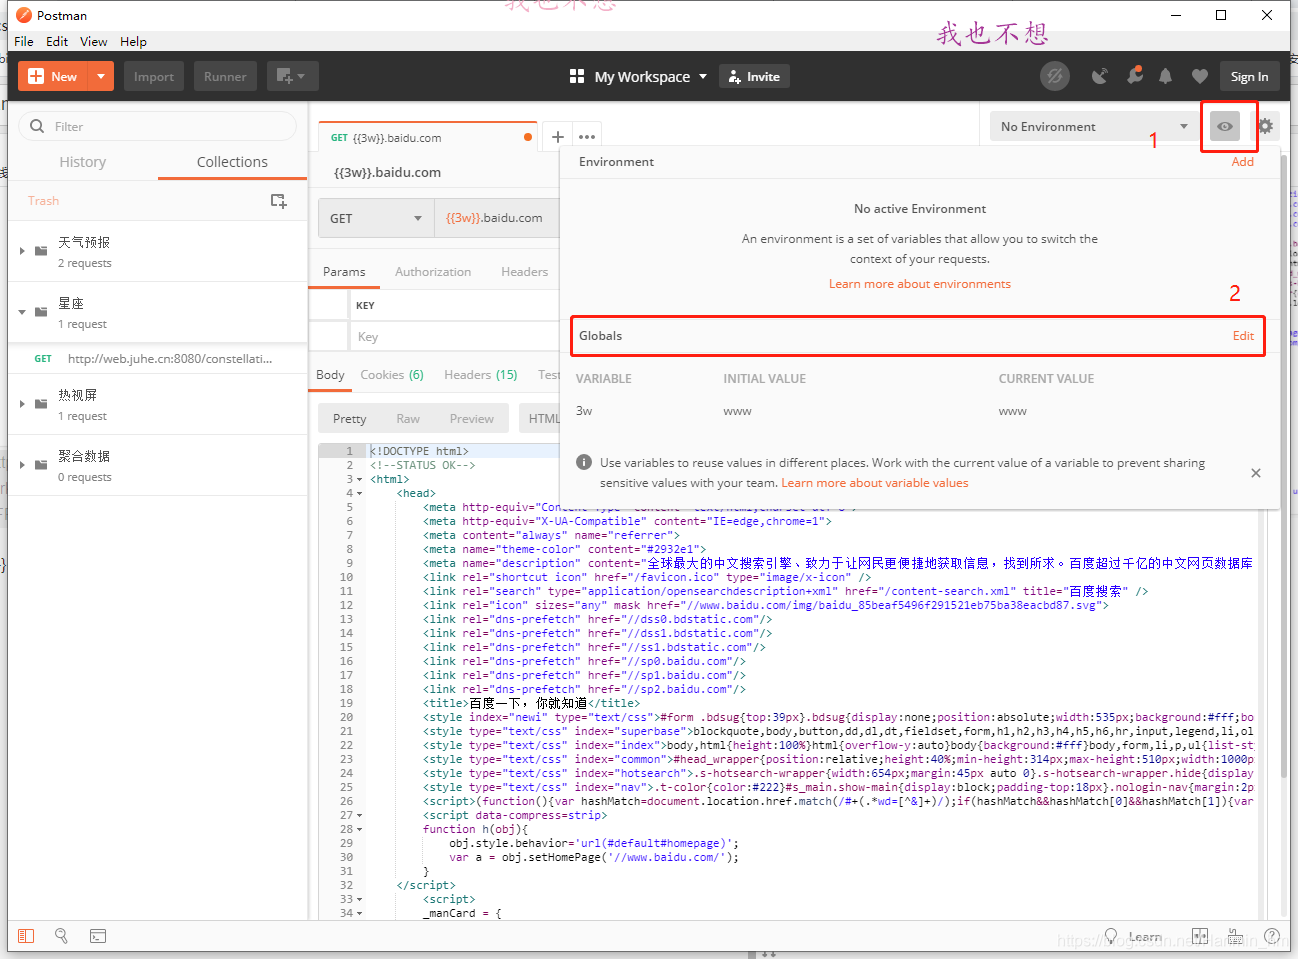Click Edit link for Globals
Viewport: 1298px width, 959px height.
(1243, 336)
